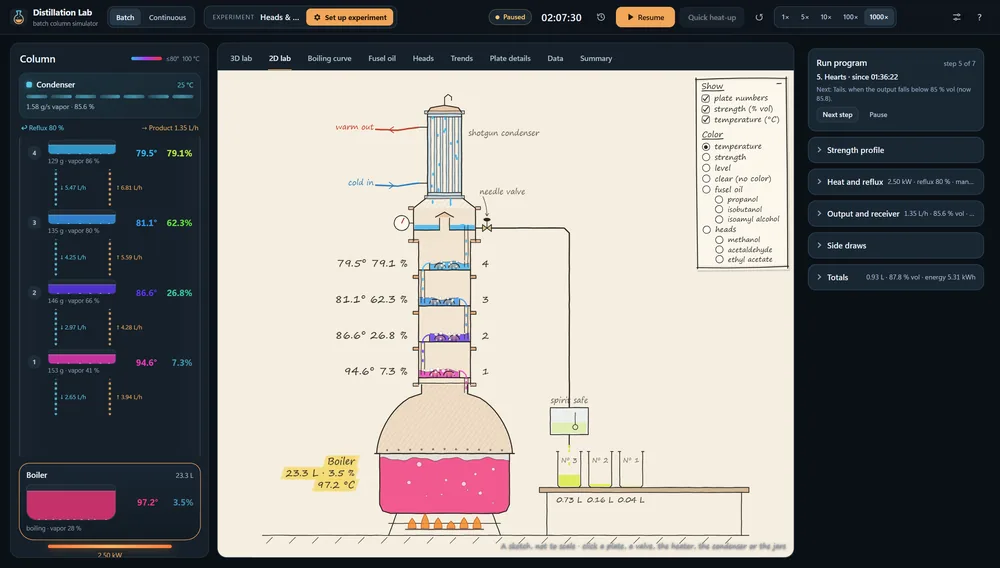Collapse the Show legend minimize icon
The image size is (1000, 568).
point(779,84)
